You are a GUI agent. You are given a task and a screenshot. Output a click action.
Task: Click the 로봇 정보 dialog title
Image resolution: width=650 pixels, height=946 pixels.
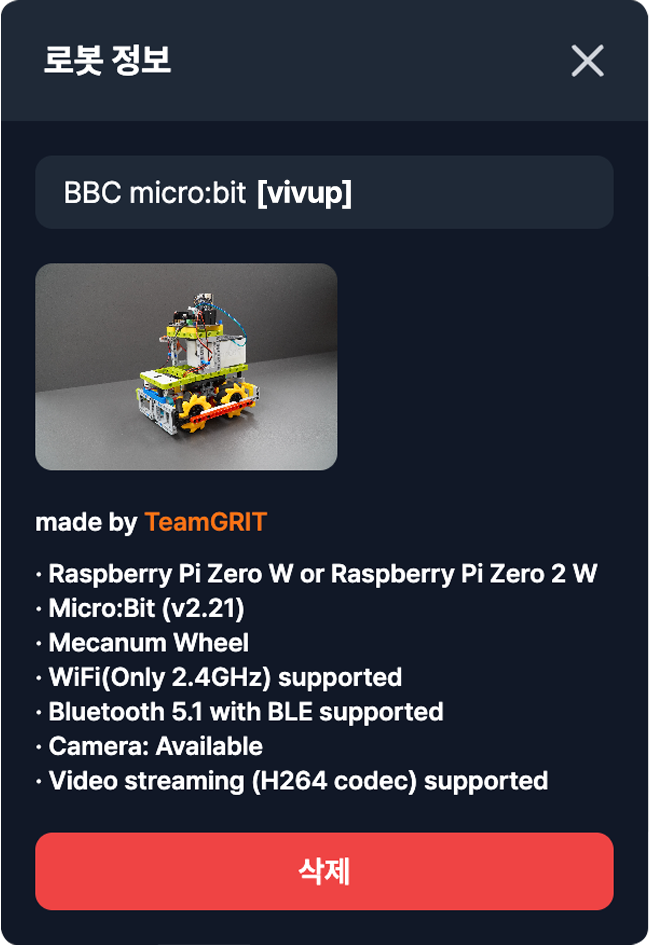[107, 60]
